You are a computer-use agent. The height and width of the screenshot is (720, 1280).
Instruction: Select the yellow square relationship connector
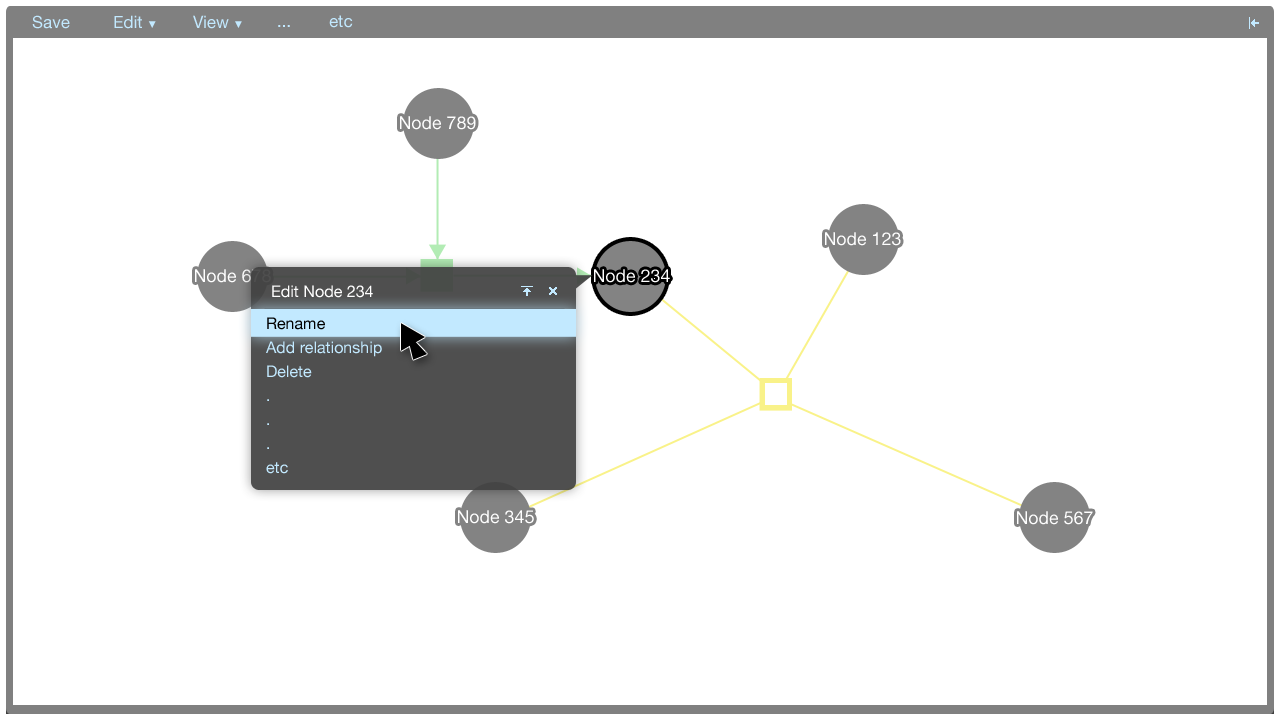tap(775, 394)
